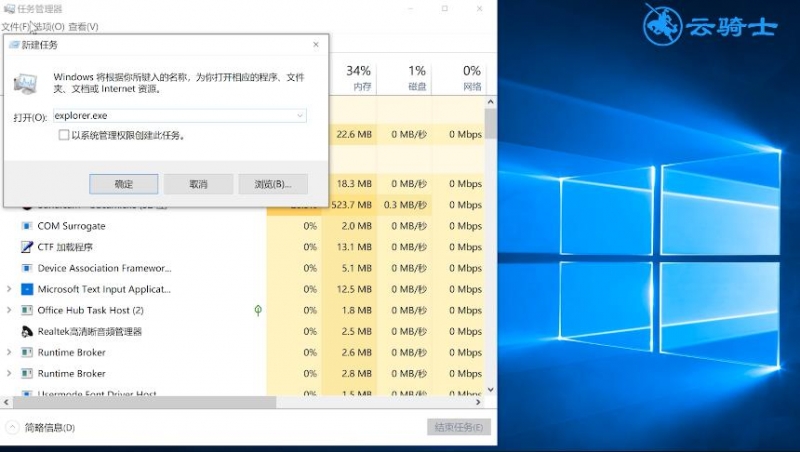Click the vertical scrollbar up arrow

tap(490, 102)
